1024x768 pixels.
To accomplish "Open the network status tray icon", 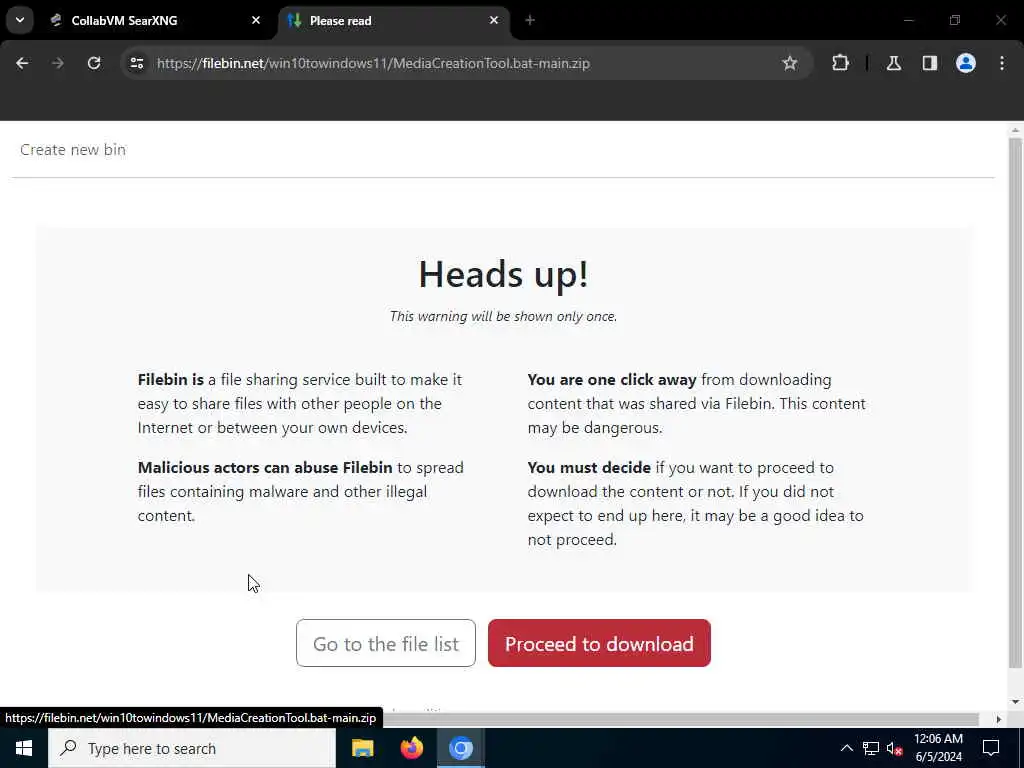I will coord(871,748).
